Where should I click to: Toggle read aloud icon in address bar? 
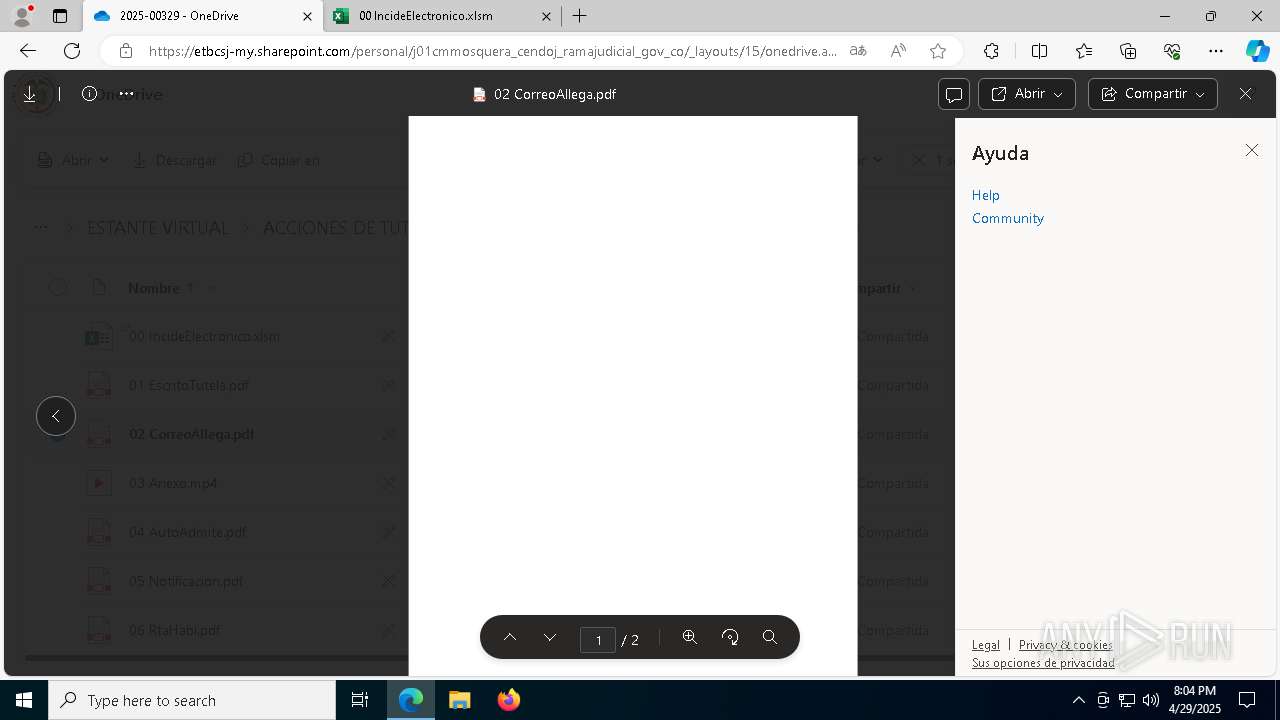coord(898,51)
